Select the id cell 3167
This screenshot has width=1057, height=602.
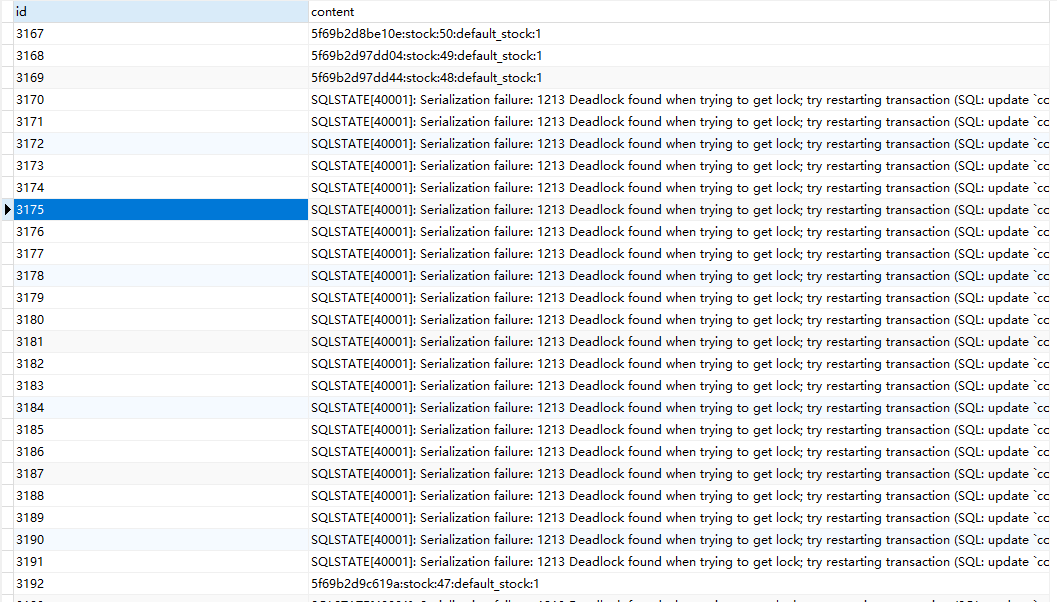[160, 34]
